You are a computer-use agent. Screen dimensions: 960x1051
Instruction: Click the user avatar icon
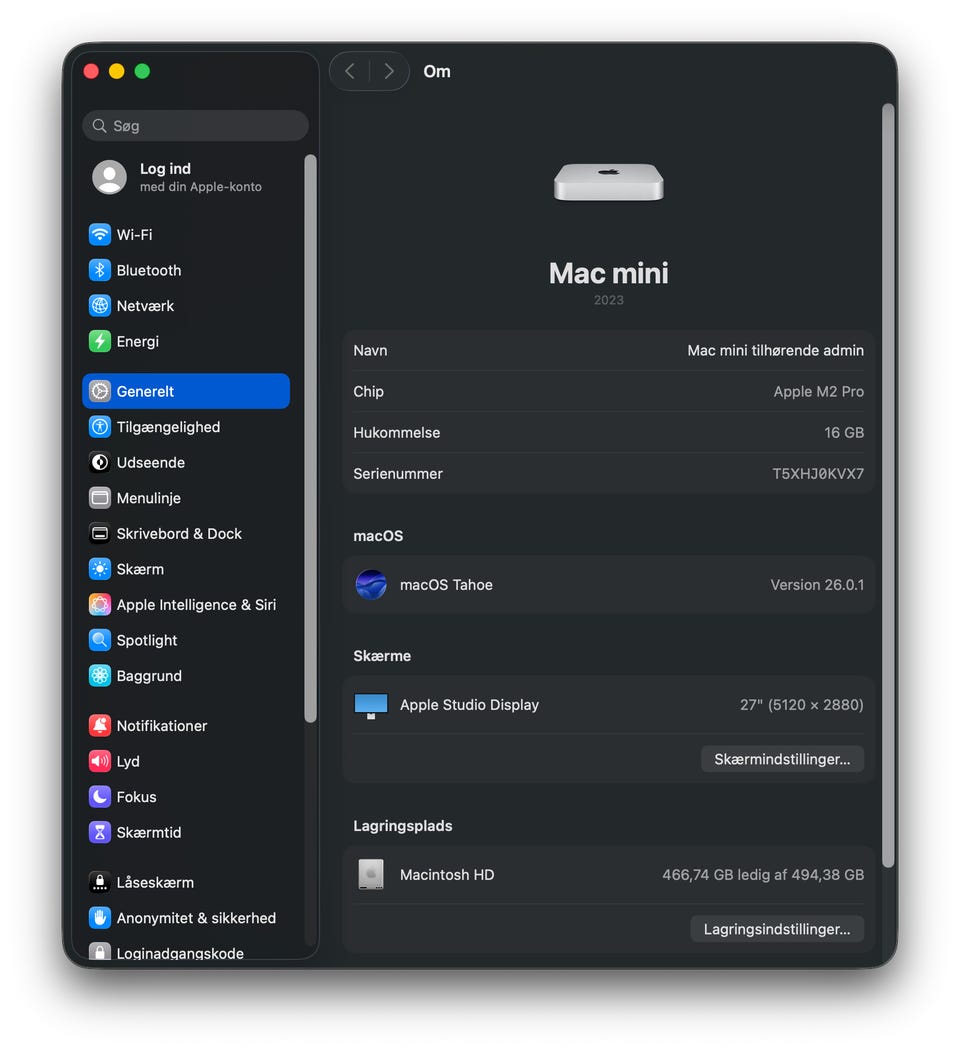point(109,177)
